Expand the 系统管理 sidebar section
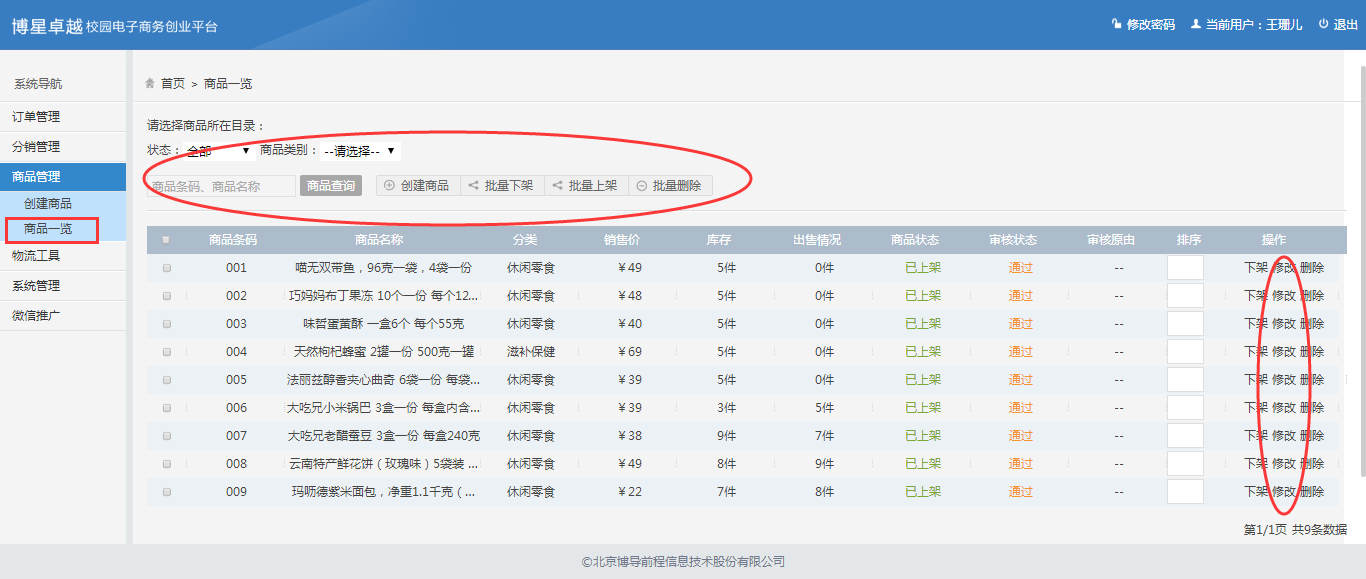Viewport: 1366px width, 579px height. [36, 285]
